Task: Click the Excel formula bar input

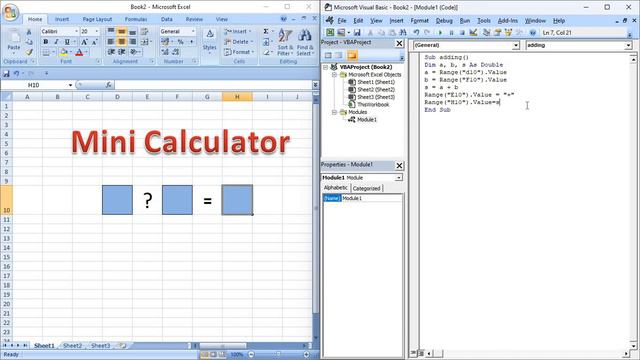Action: 212,85
